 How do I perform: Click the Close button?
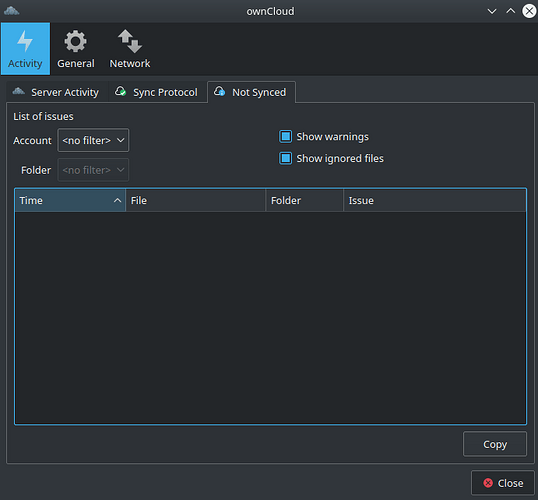[503, 483]
